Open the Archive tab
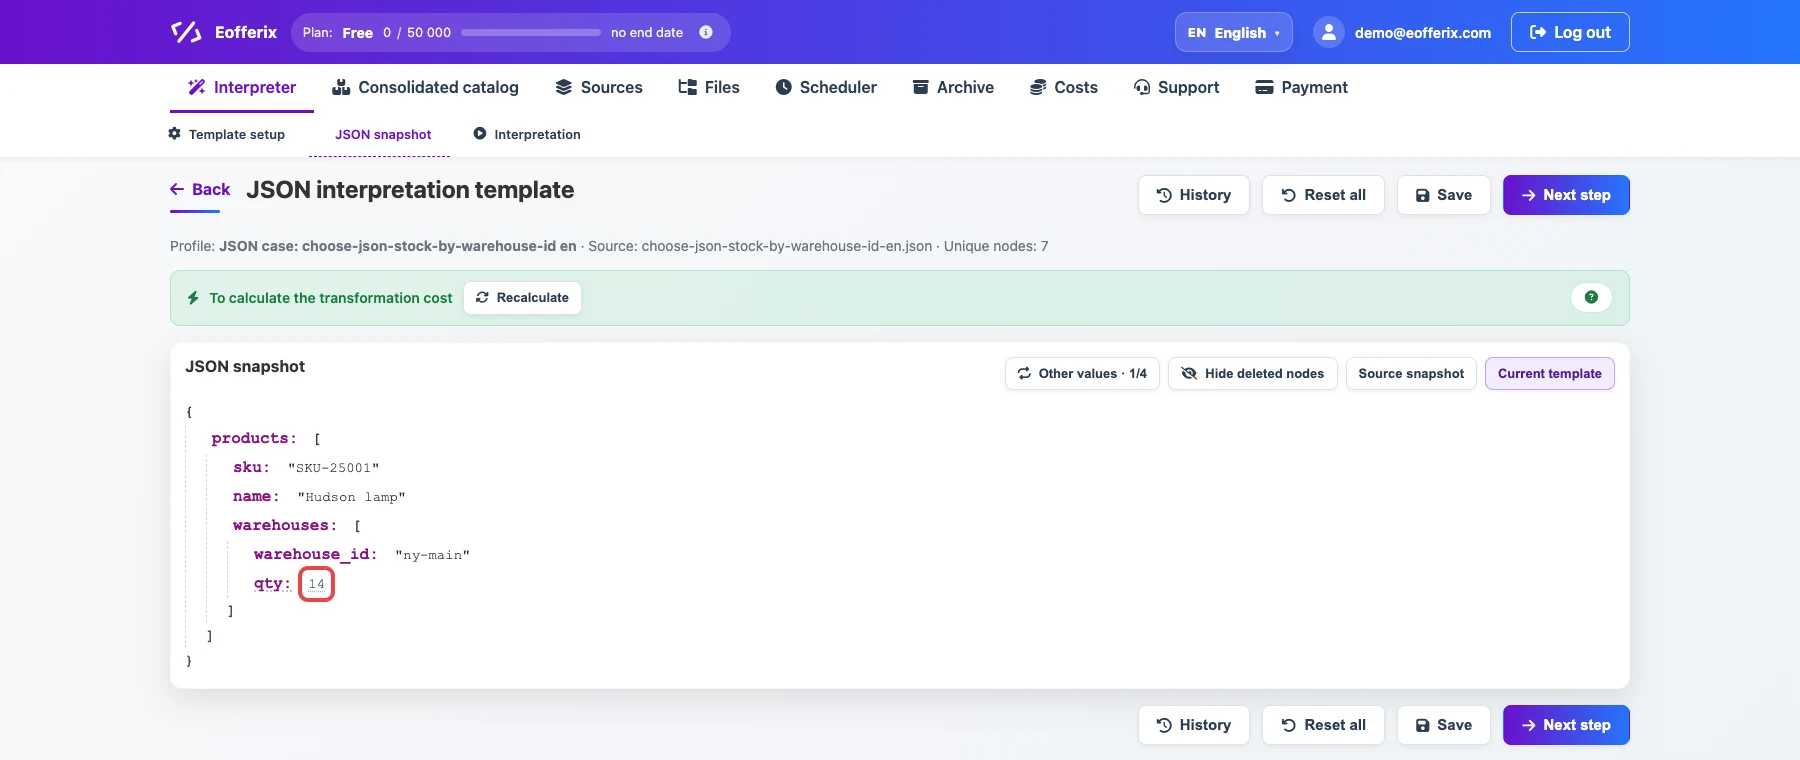 coord(953,87)
